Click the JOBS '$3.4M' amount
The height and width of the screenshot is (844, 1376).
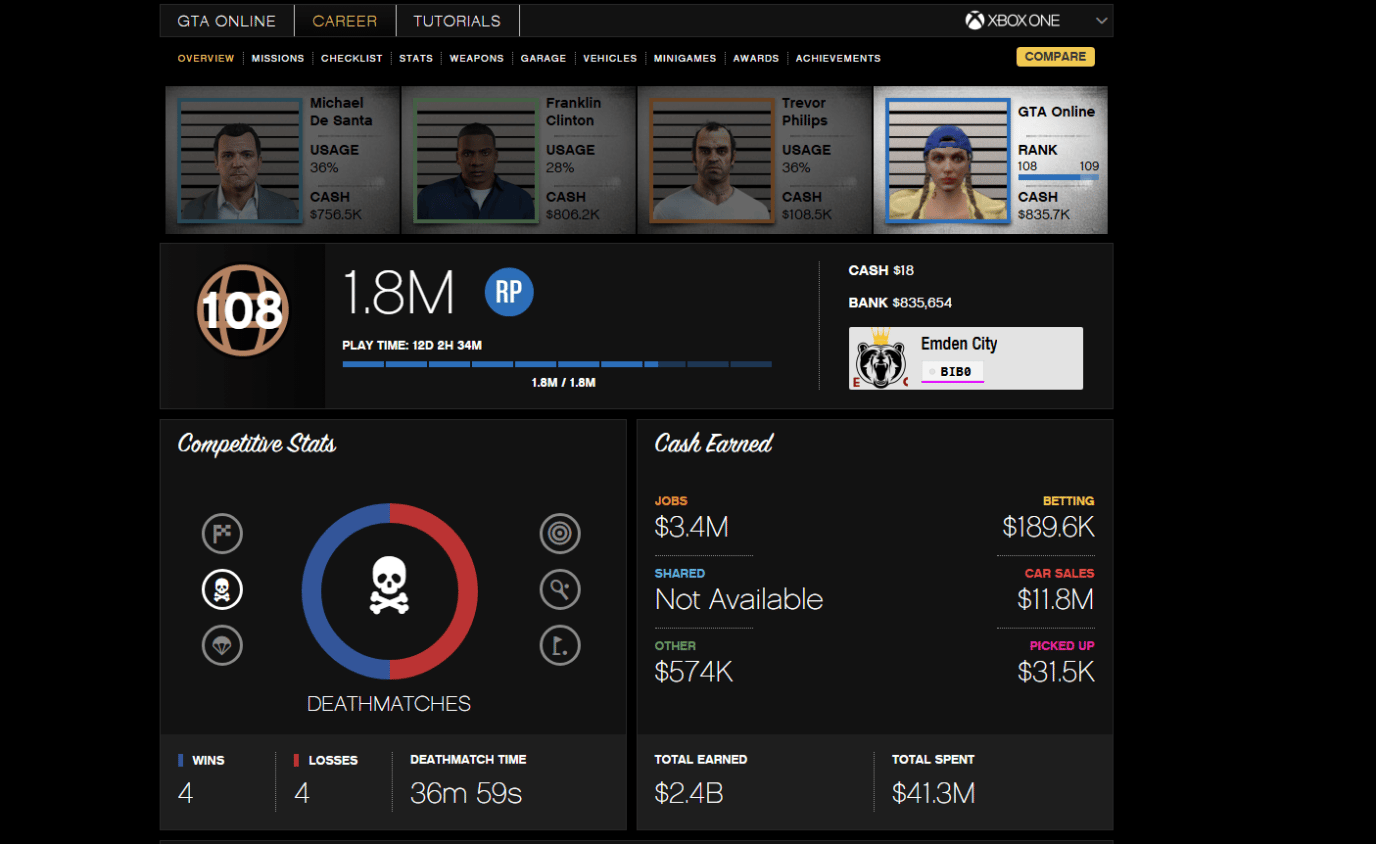pyautogui.click(x=691, y=527)
